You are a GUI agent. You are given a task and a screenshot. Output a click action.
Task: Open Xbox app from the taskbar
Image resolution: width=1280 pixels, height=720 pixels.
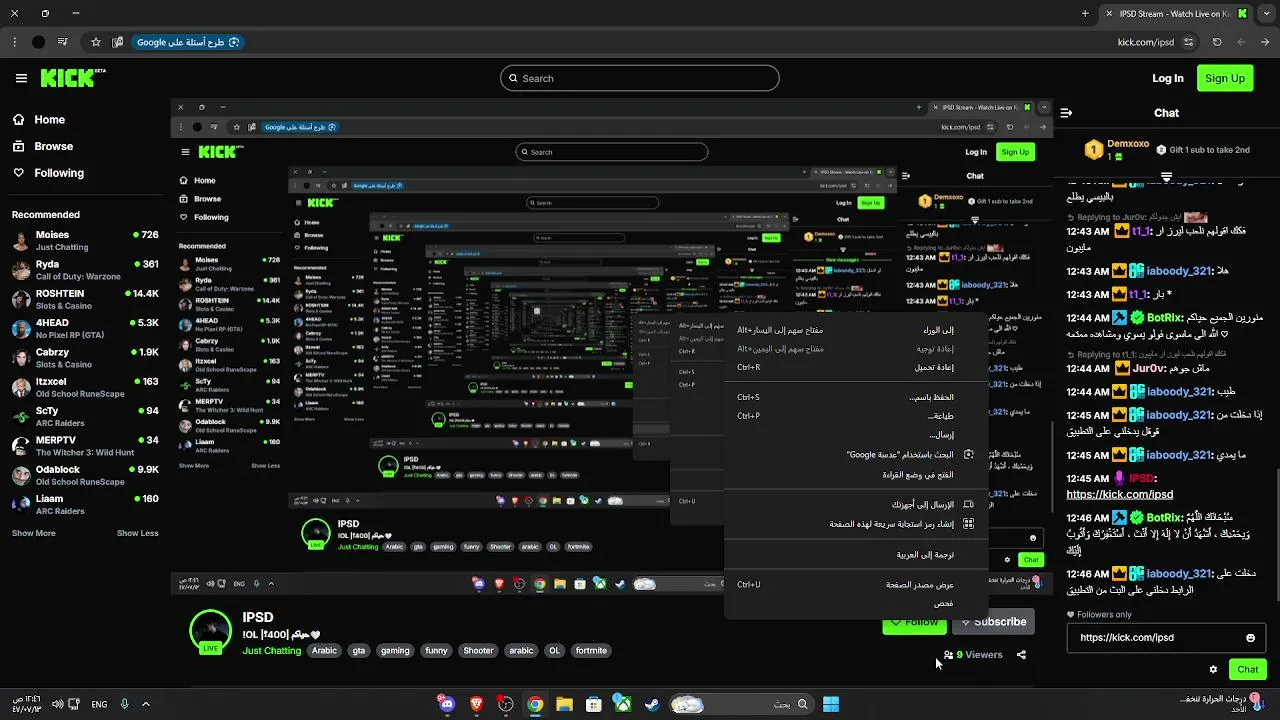tap(622, 704)
